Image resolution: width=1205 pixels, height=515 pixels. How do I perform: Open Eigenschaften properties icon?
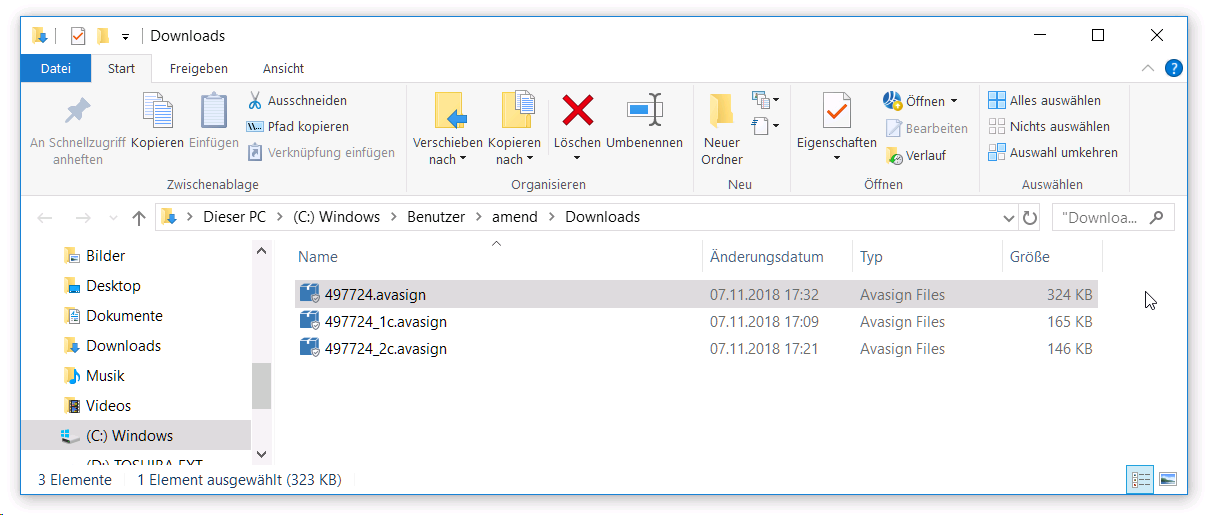[836, 110]
